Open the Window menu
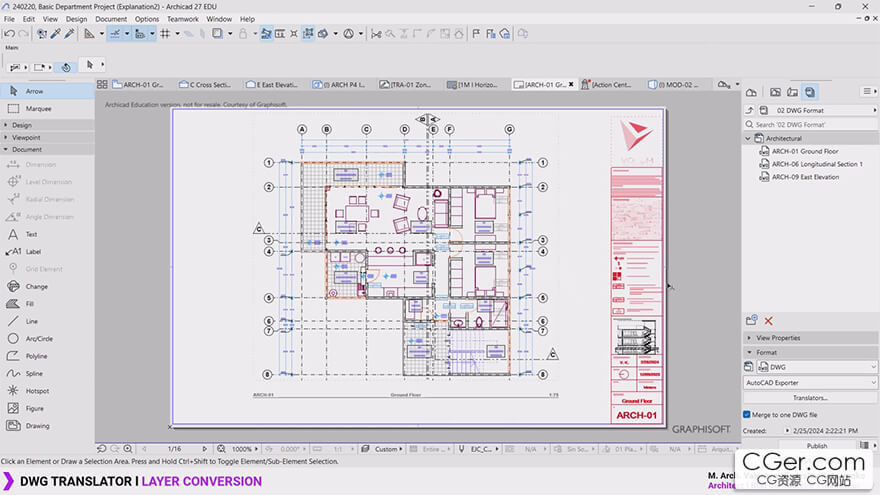 219,19
